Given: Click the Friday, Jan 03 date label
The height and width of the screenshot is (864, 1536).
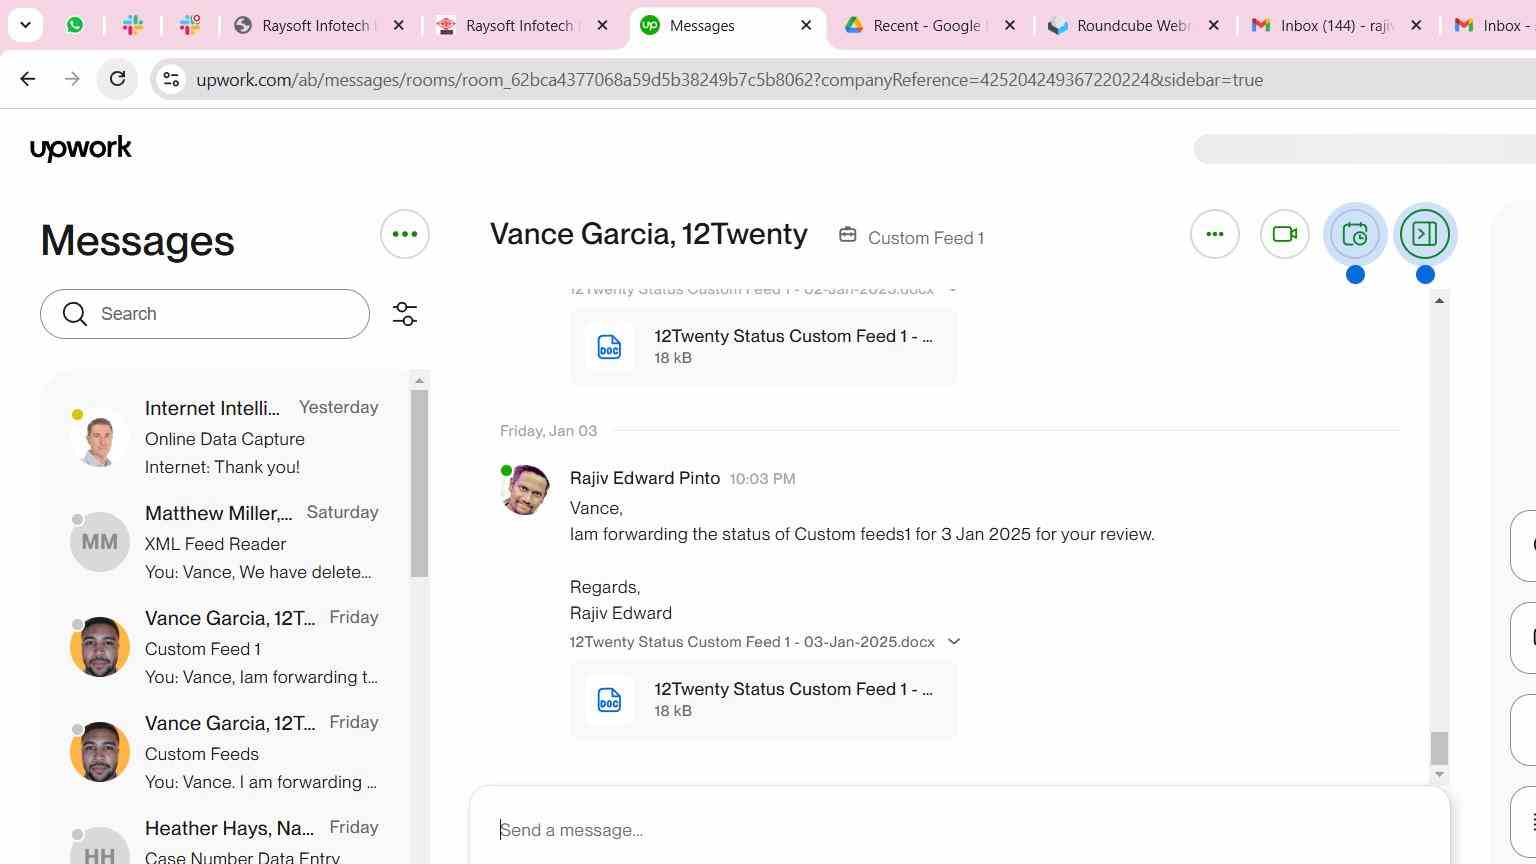Looking at the screenshot, I should pos(548,431).
